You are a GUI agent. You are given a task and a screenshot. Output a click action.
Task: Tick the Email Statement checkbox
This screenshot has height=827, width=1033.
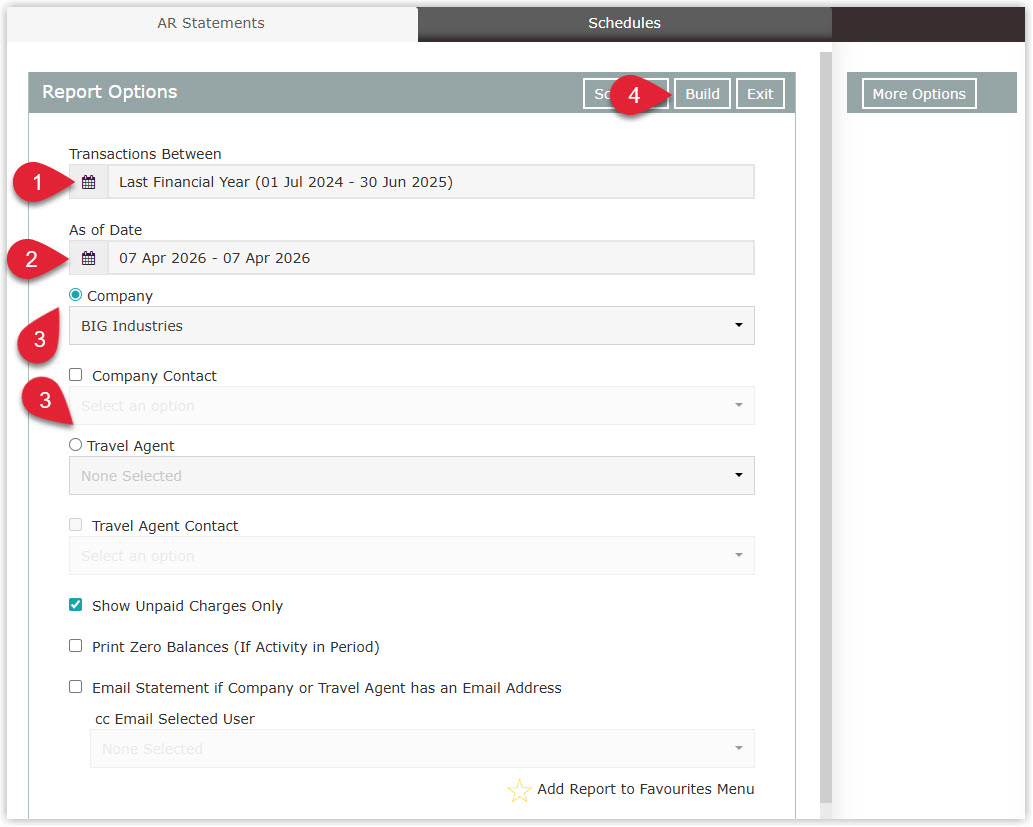pos(76,687)
